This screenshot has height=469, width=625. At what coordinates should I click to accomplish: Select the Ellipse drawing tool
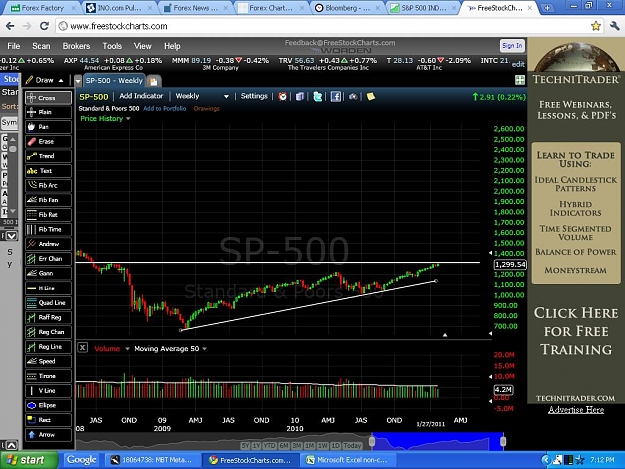(x=48, y=405)
